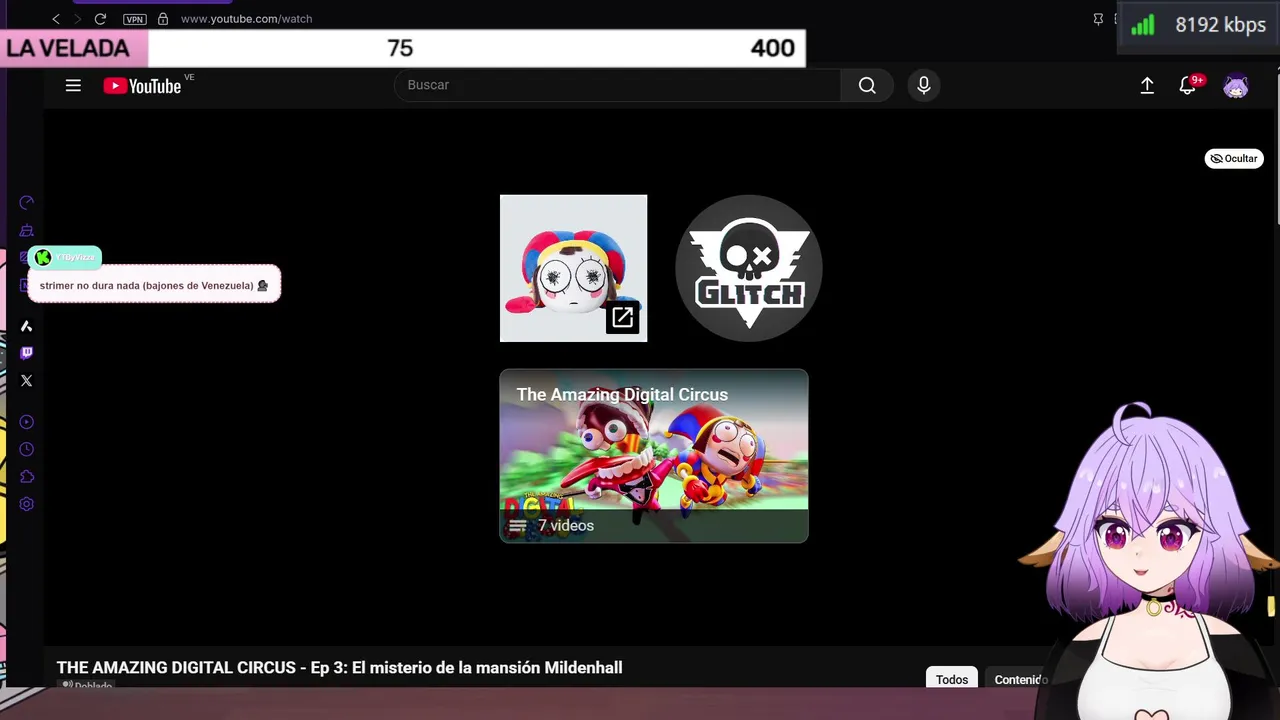Open The Amazing Digital Circus playlist card
Viewport: 1280px width, 720px height.
tap(654, 456)
